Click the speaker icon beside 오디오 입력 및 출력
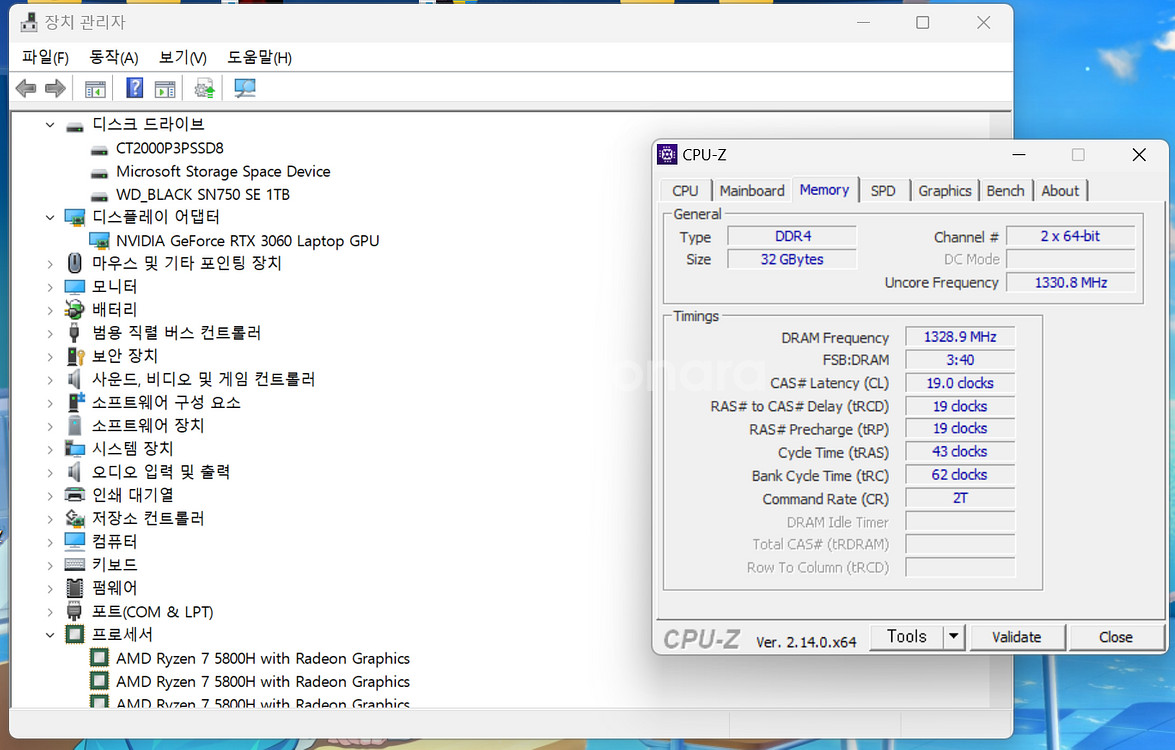1175x750 pixels. [74, 472]
